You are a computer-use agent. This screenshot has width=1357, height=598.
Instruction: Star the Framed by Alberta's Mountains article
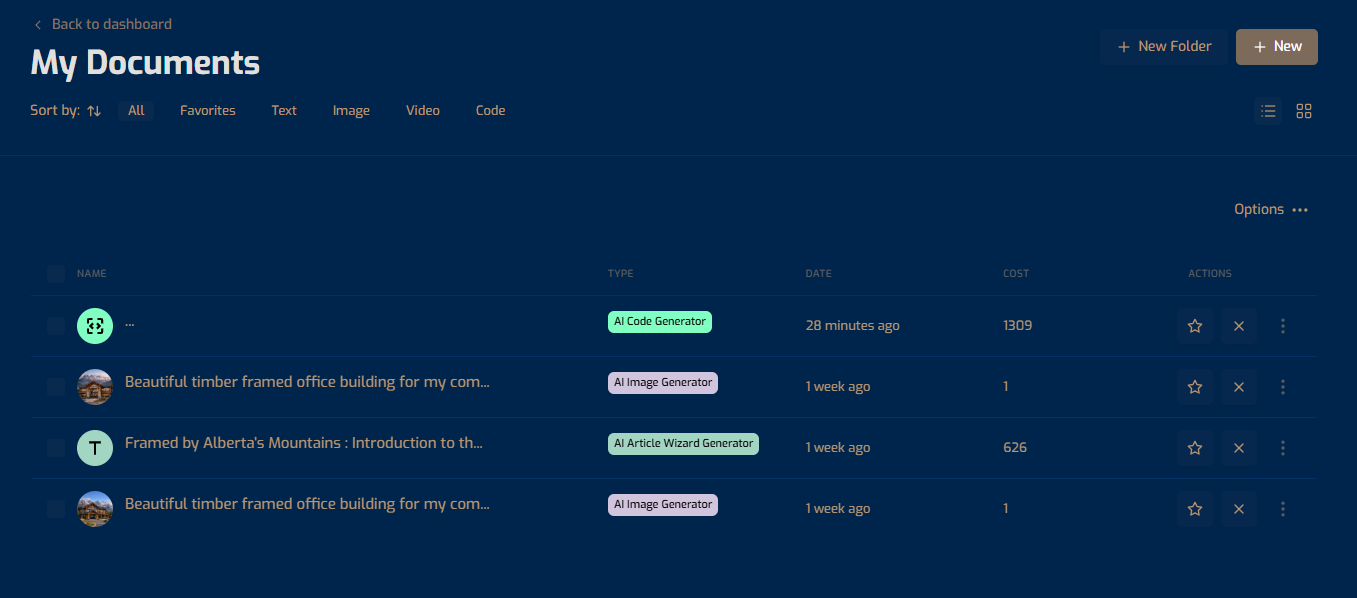click(1194, 448)
